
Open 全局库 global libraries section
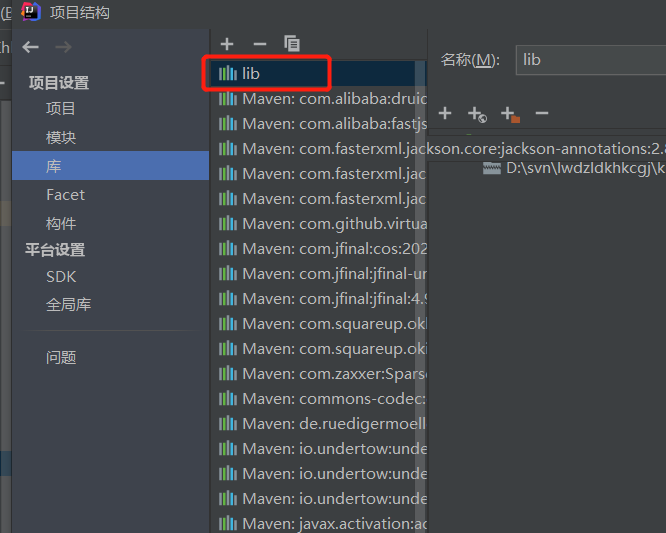(68, 305)
